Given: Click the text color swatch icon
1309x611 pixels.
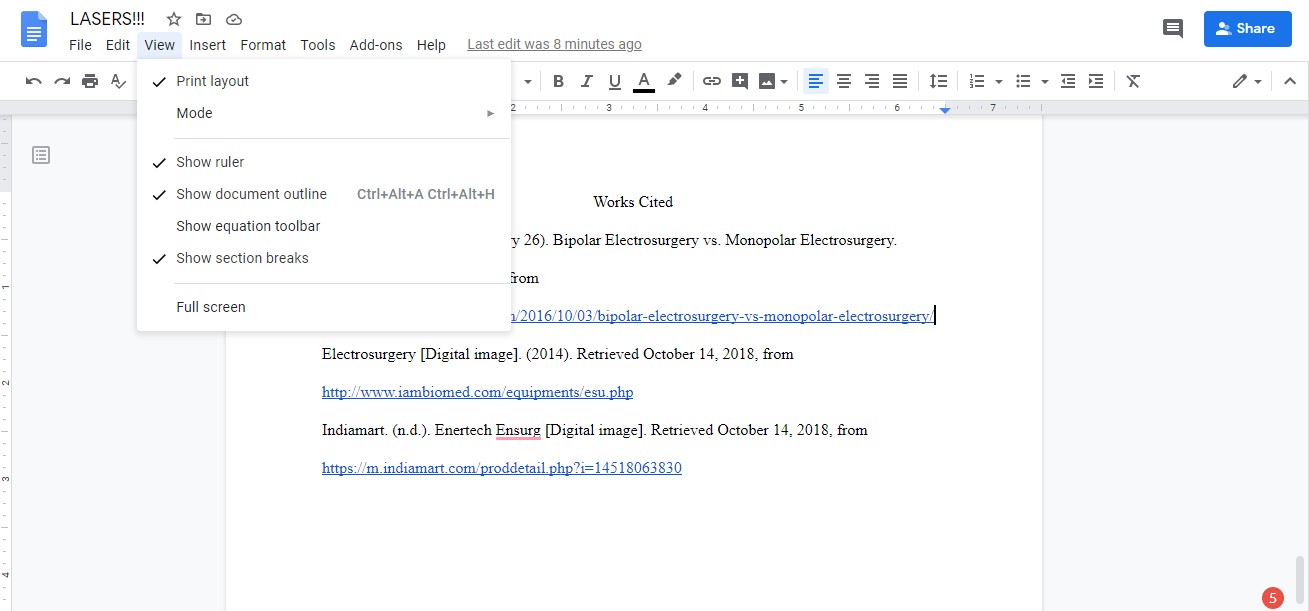Looking at the screenshot, I should coord(644,81).
